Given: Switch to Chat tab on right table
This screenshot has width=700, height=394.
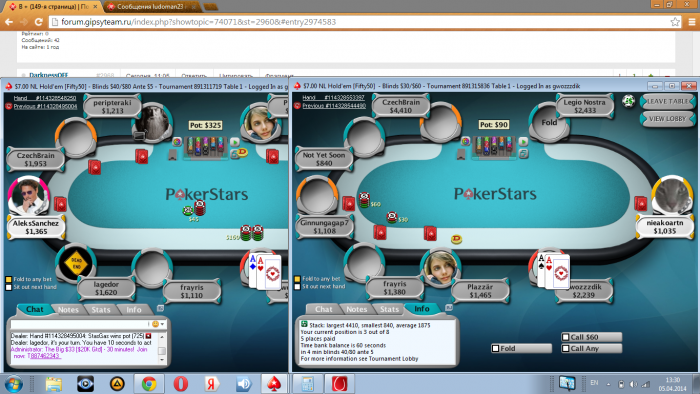Looking at the screenshot, I should (323, 309).
